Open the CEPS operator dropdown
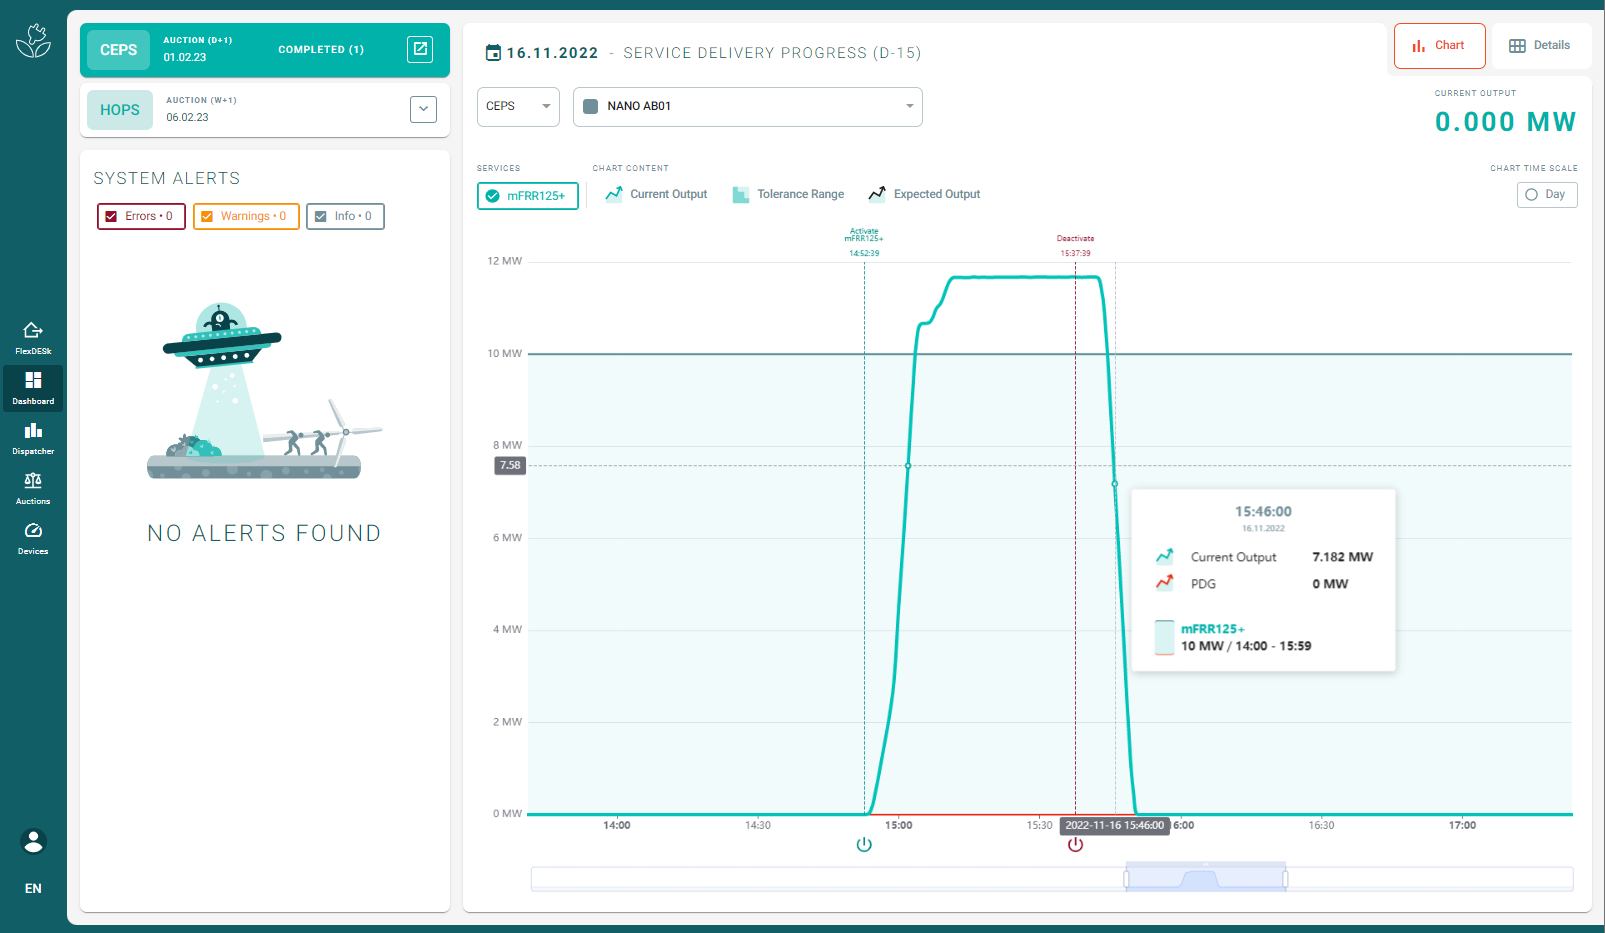This screenshot has height=933, width=1605. pos(518,107)
